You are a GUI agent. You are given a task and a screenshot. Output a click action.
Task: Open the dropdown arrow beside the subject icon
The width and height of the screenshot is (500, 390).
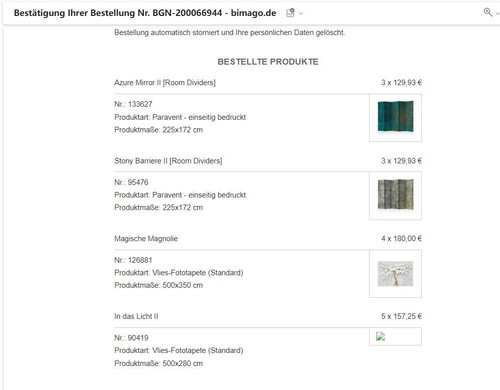coord(301,14)
